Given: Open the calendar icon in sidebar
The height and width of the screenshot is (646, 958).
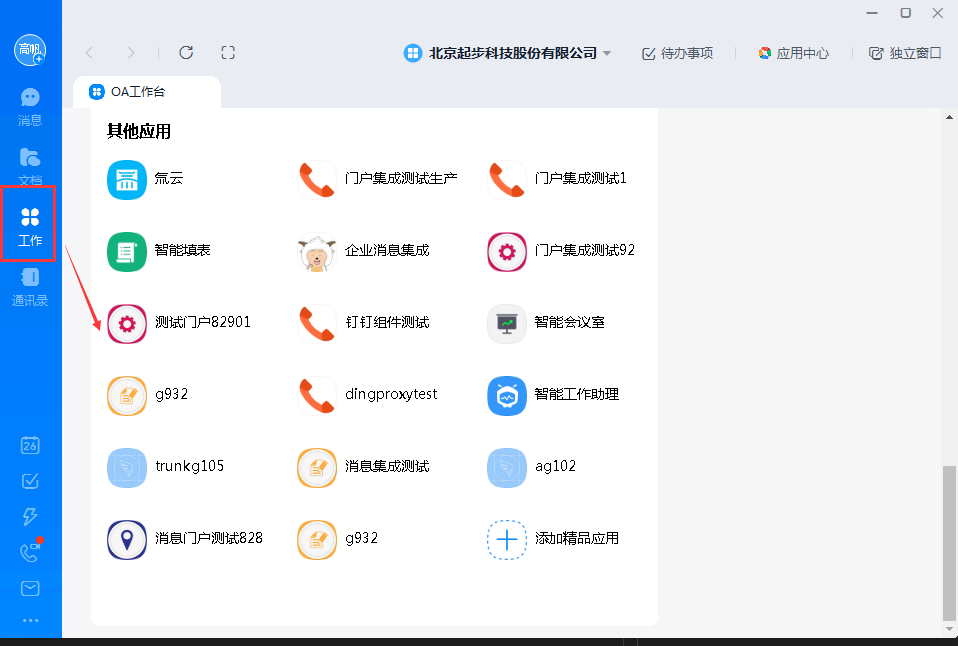Looking at the screenshot, I should (30, 445).
